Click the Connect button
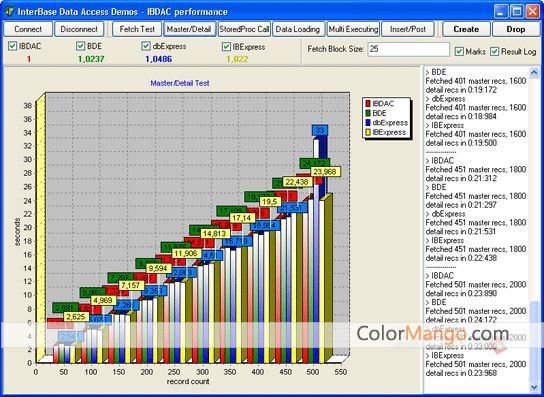Screen dimensions: 544x397 coord(28,29)
